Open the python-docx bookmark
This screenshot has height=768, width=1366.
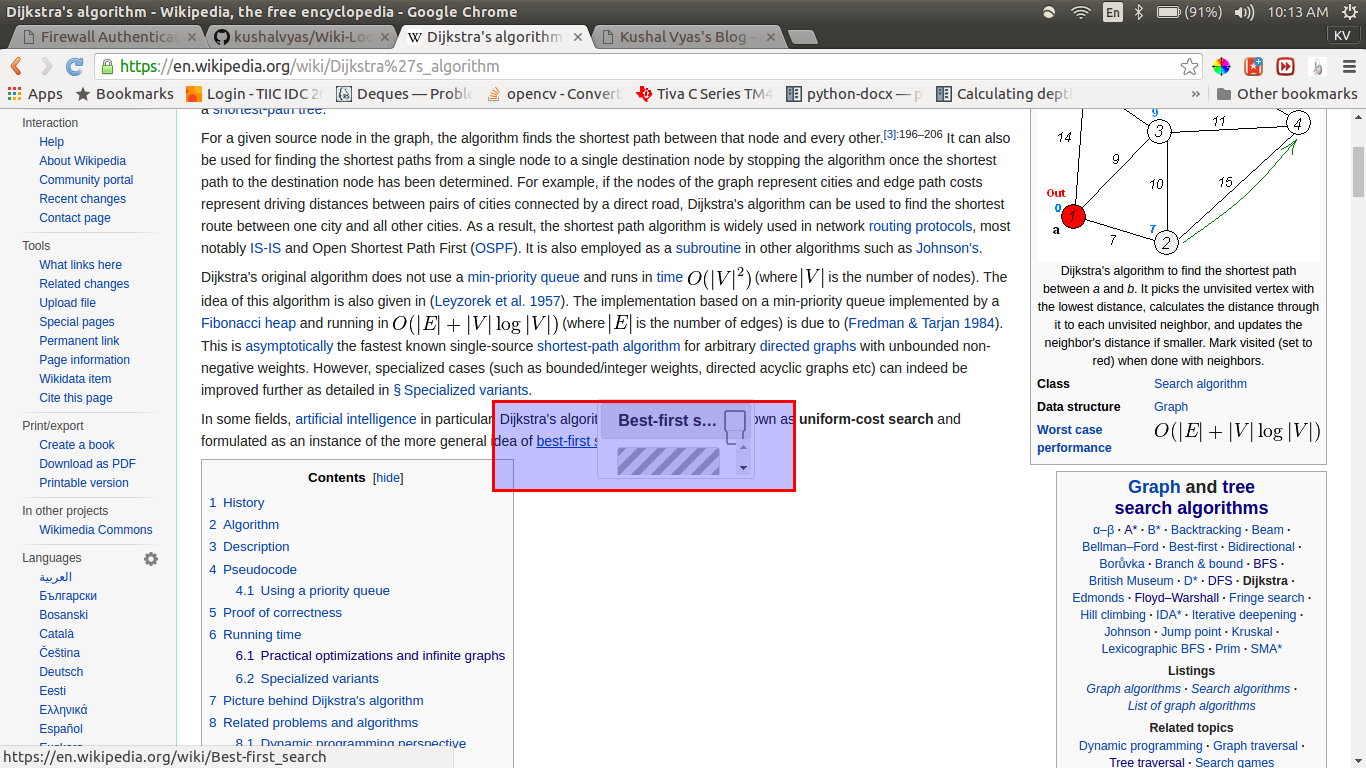(x=854, y=94)
